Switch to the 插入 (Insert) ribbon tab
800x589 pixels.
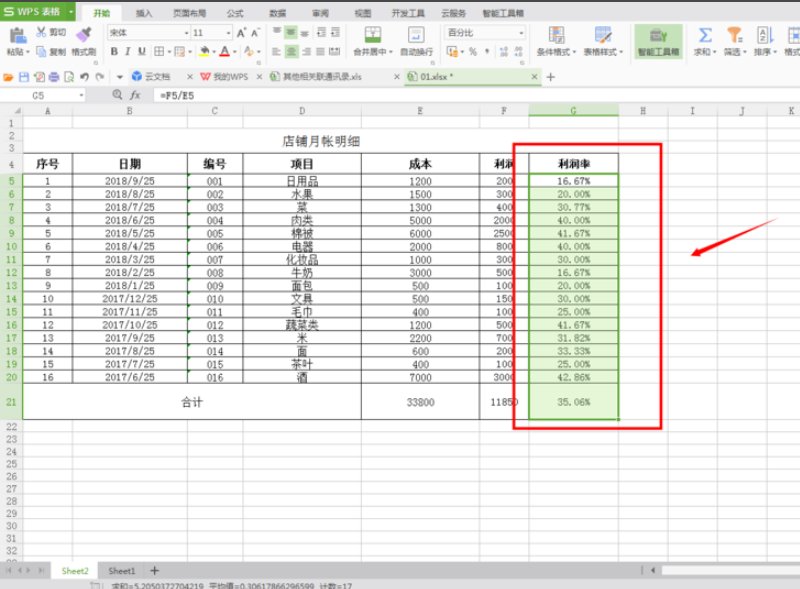click(x=144, y=13)
